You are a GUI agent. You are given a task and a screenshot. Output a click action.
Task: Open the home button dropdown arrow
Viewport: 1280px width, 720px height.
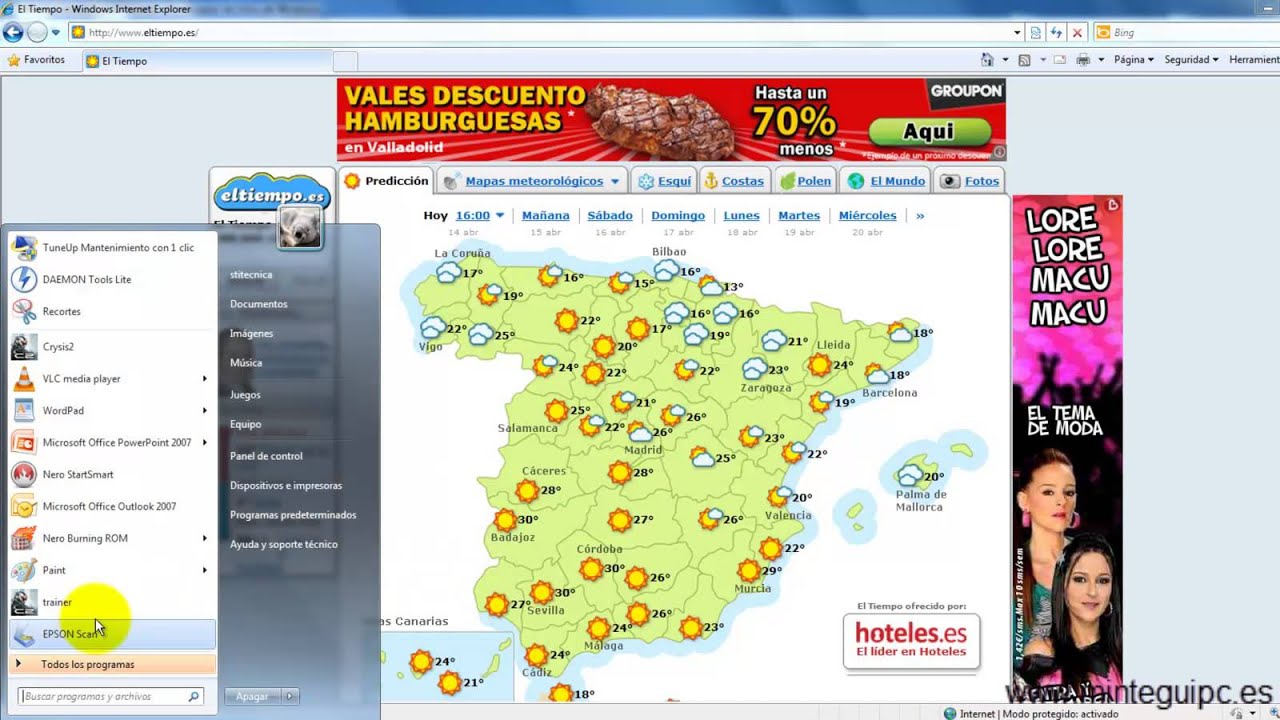click(1003, 60)
